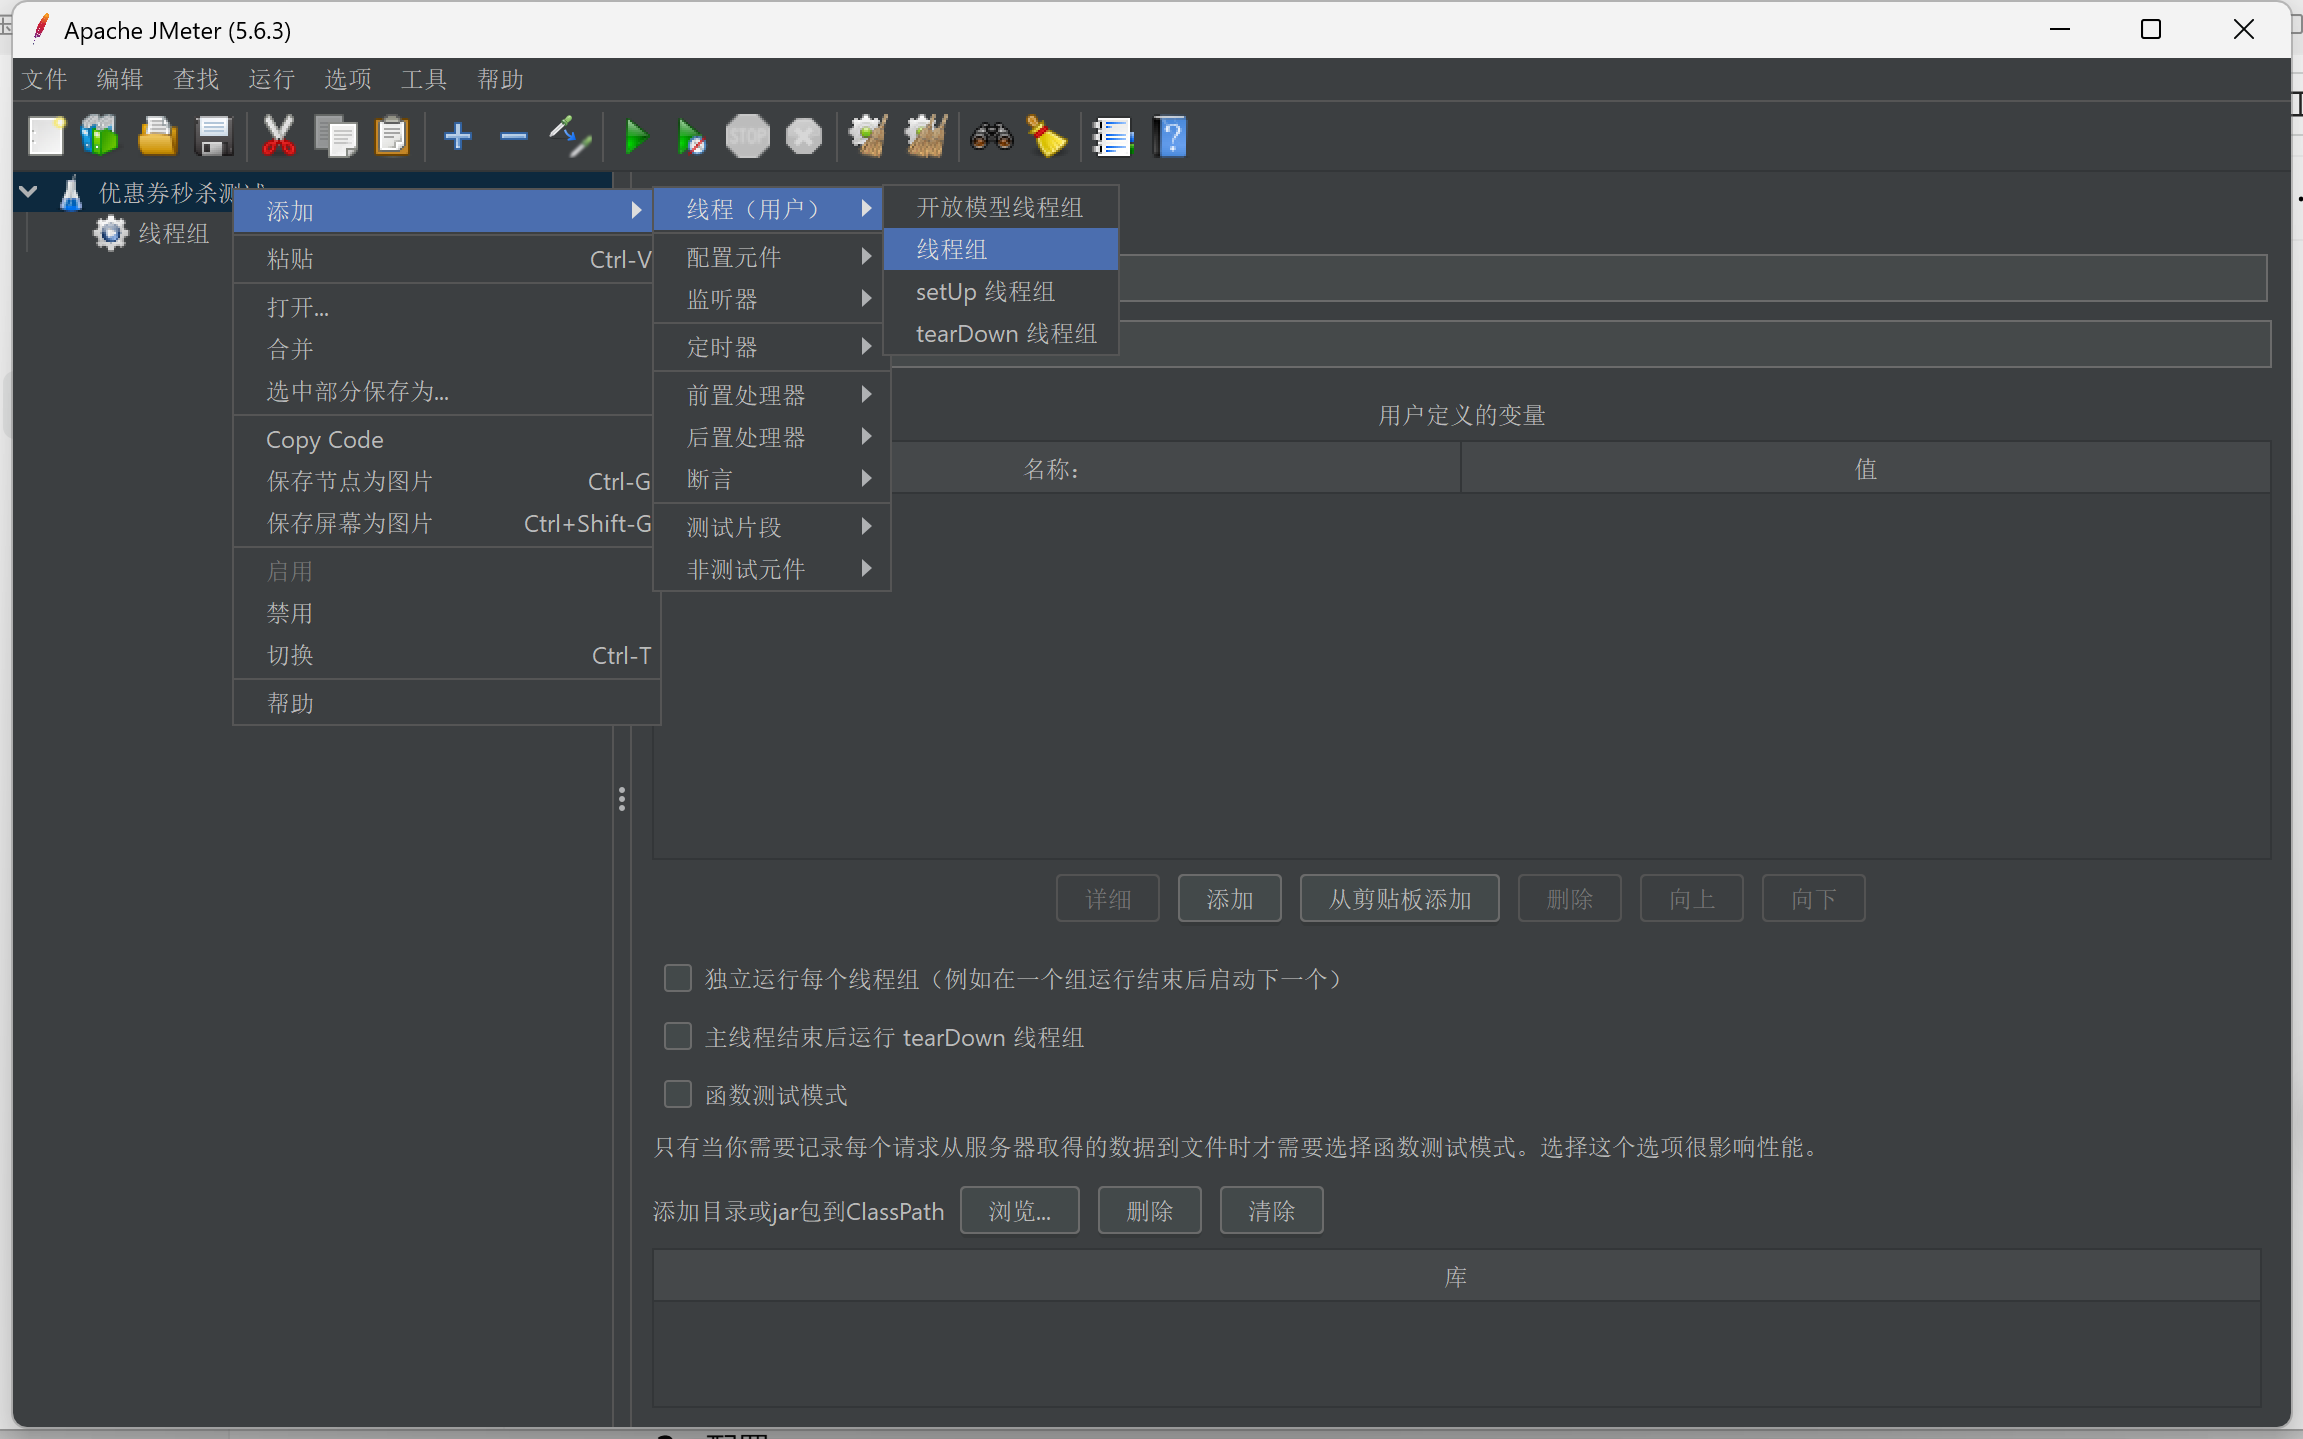The width and height of the screenshot is (2303, 1439).
Task: Select the 线程组 node in the tree
Action: 173,233
